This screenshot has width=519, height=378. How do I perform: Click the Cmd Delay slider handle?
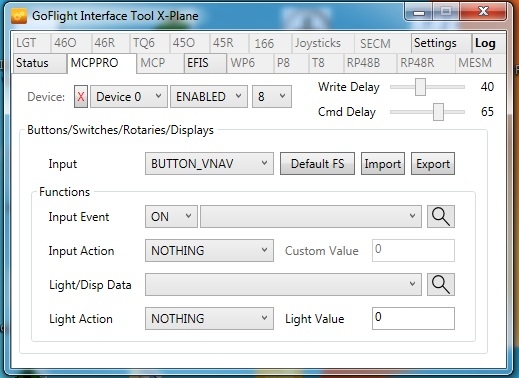pos(438,112)
